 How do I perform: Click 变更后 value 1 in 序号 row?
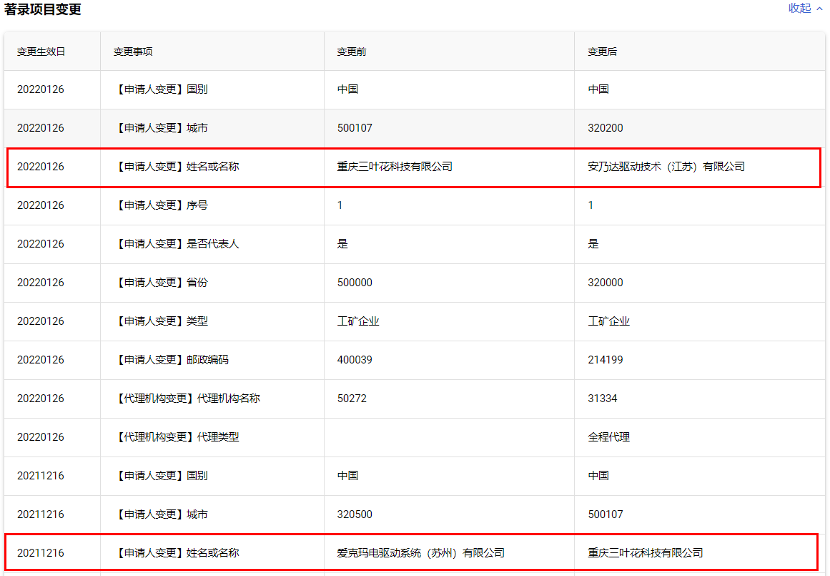click(590, 205)
